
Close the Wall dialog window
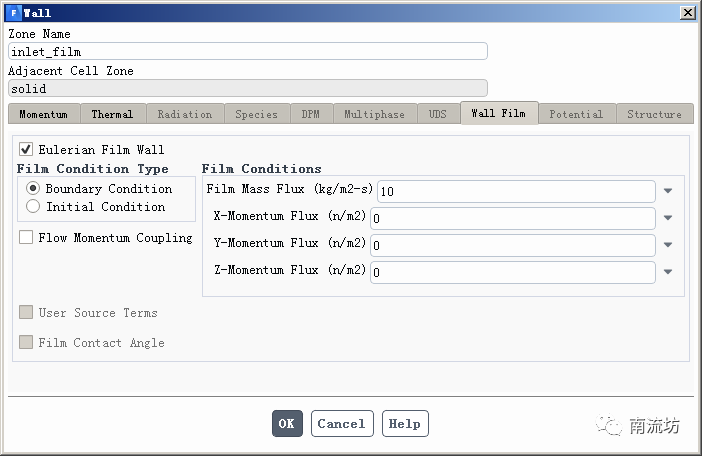(x=687, y=13)
